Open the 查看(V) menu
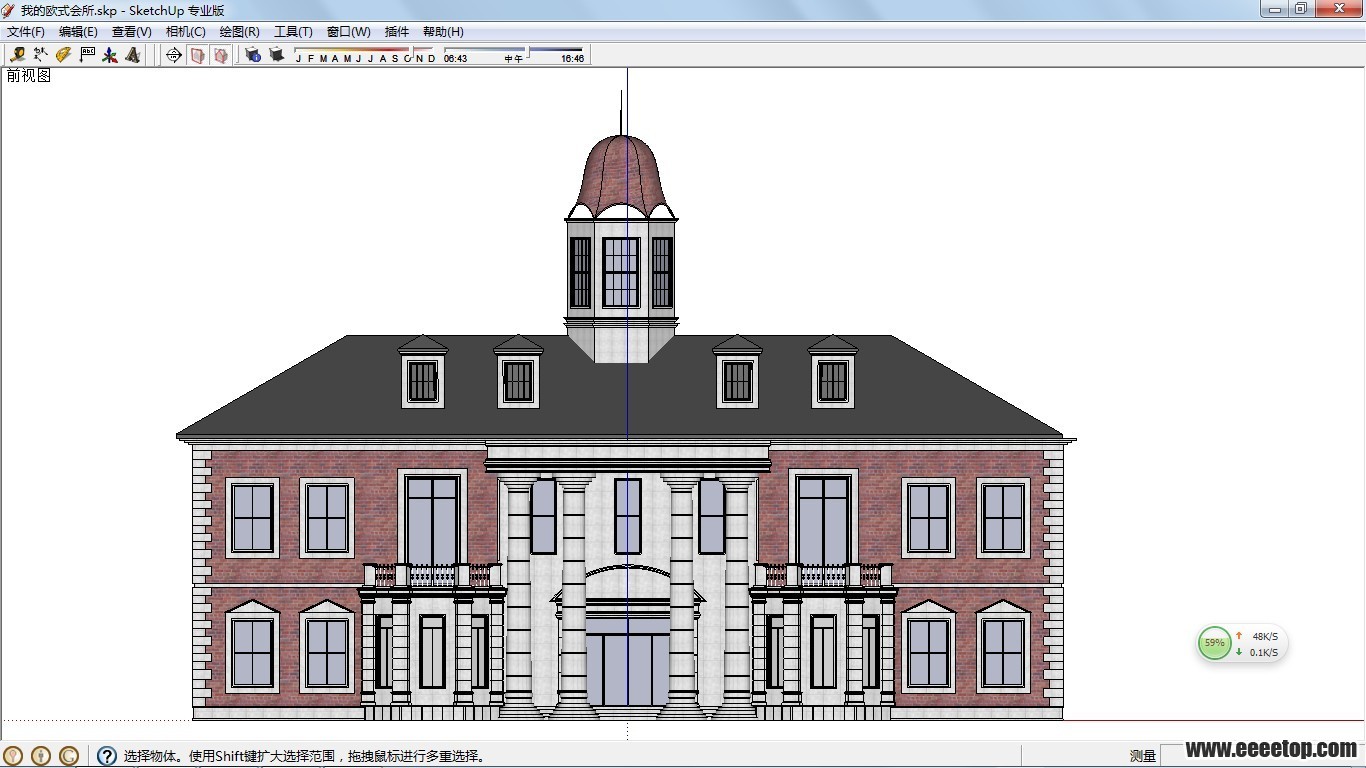Image resolution: width=1366 pixels, height=768 pixels. point(132,32)
